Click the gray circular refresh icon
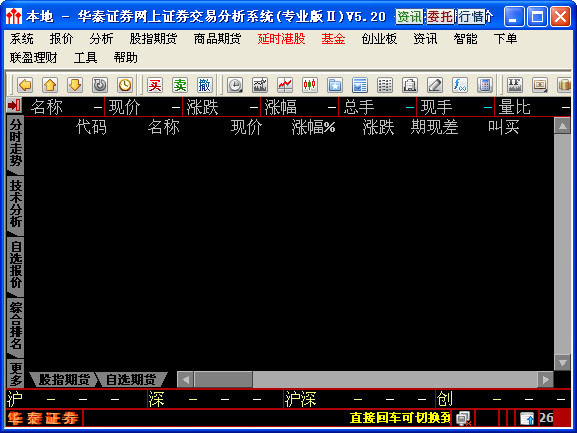This screenshot has width=577, height=433. point(100,85)
